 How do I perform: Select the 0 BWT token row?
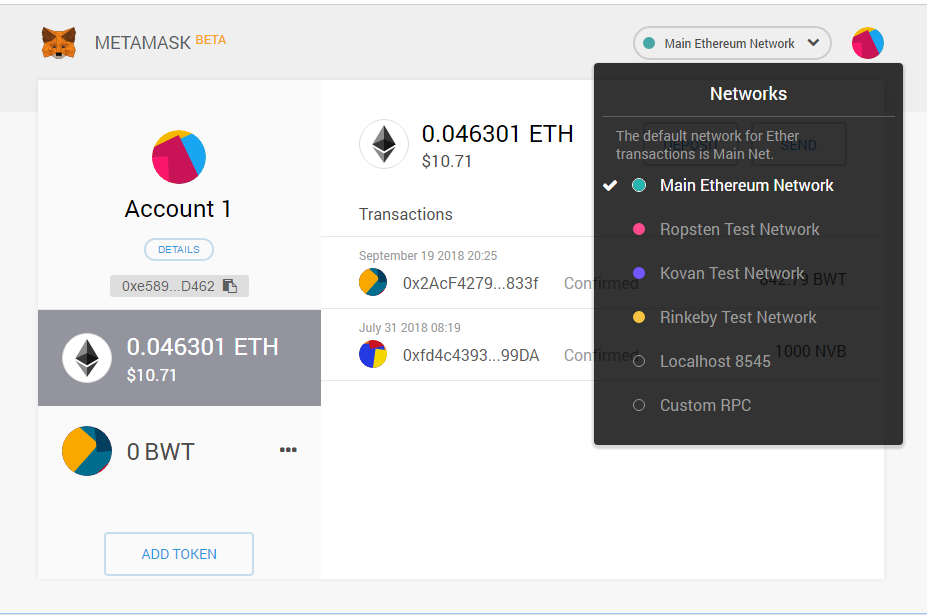pyautogui.click(x=179, y=451)
